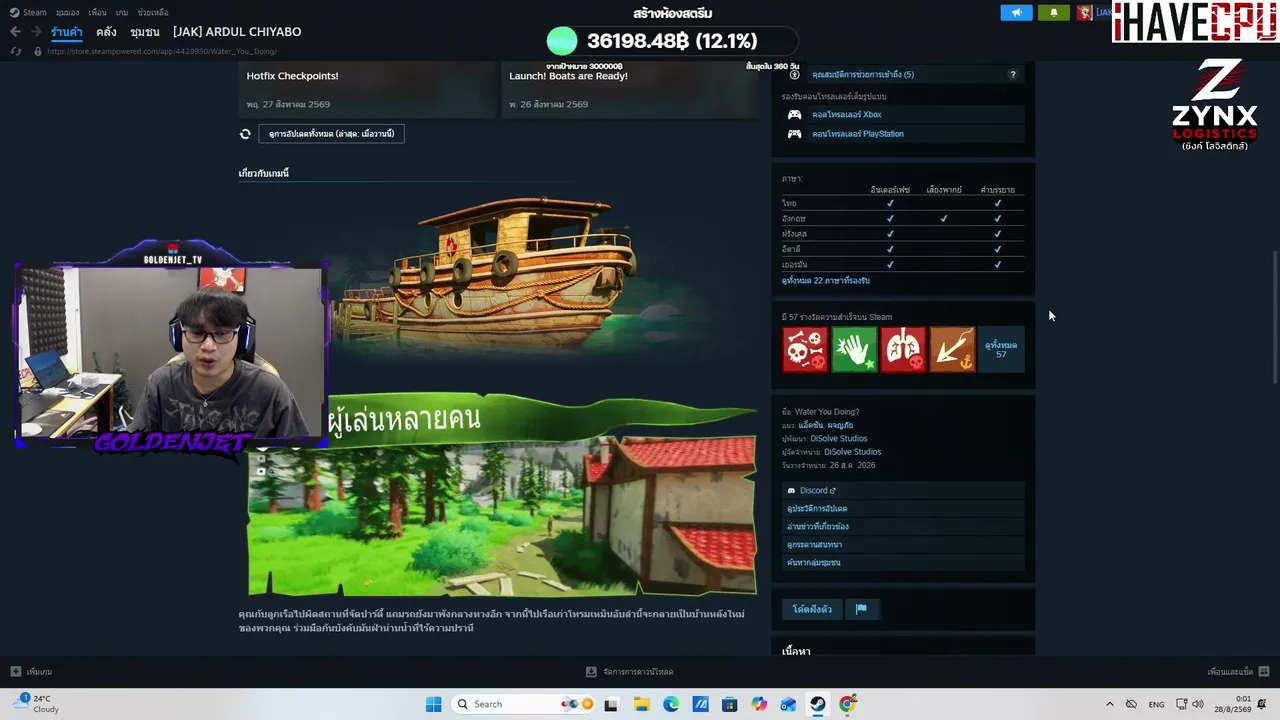
Task: Open the find community groups link
Action: point(903,563)
